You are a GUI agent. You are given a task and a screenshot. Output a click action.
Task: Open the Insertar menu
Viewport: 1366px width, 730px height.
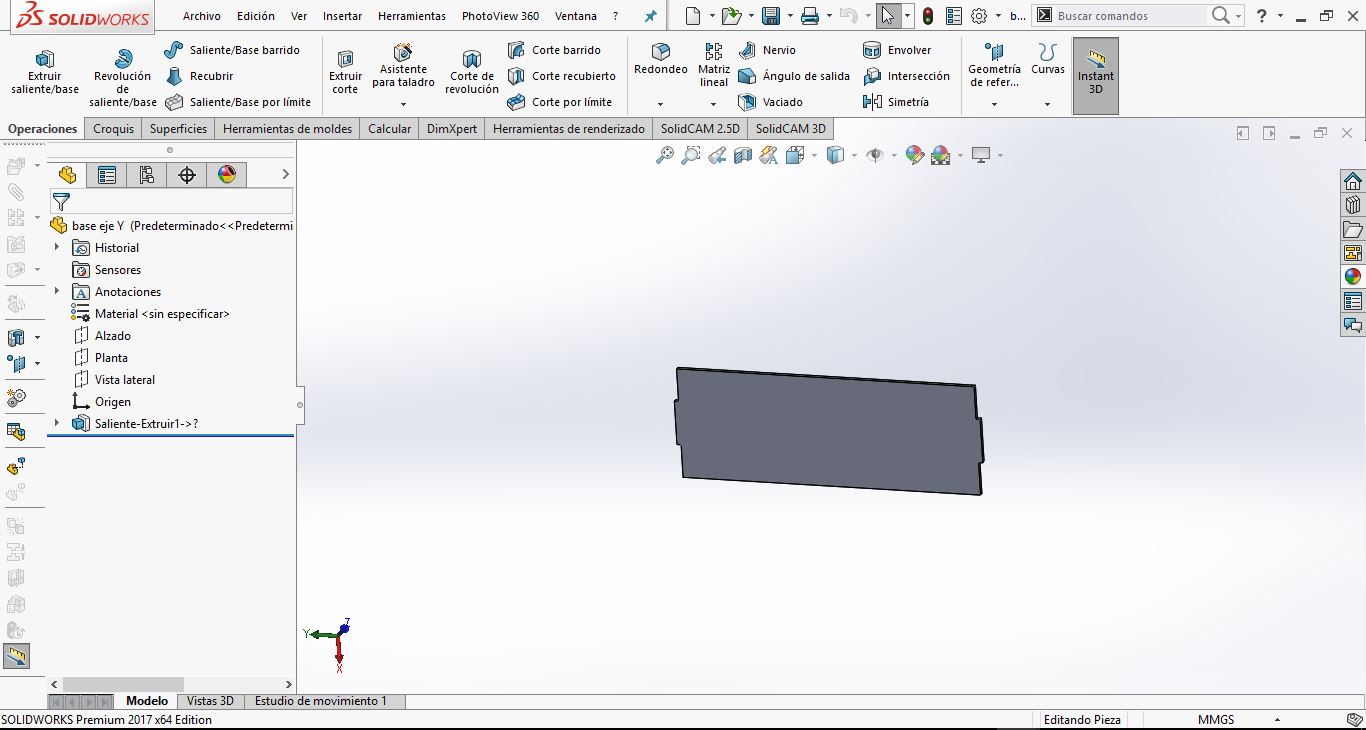pos(343,16)
